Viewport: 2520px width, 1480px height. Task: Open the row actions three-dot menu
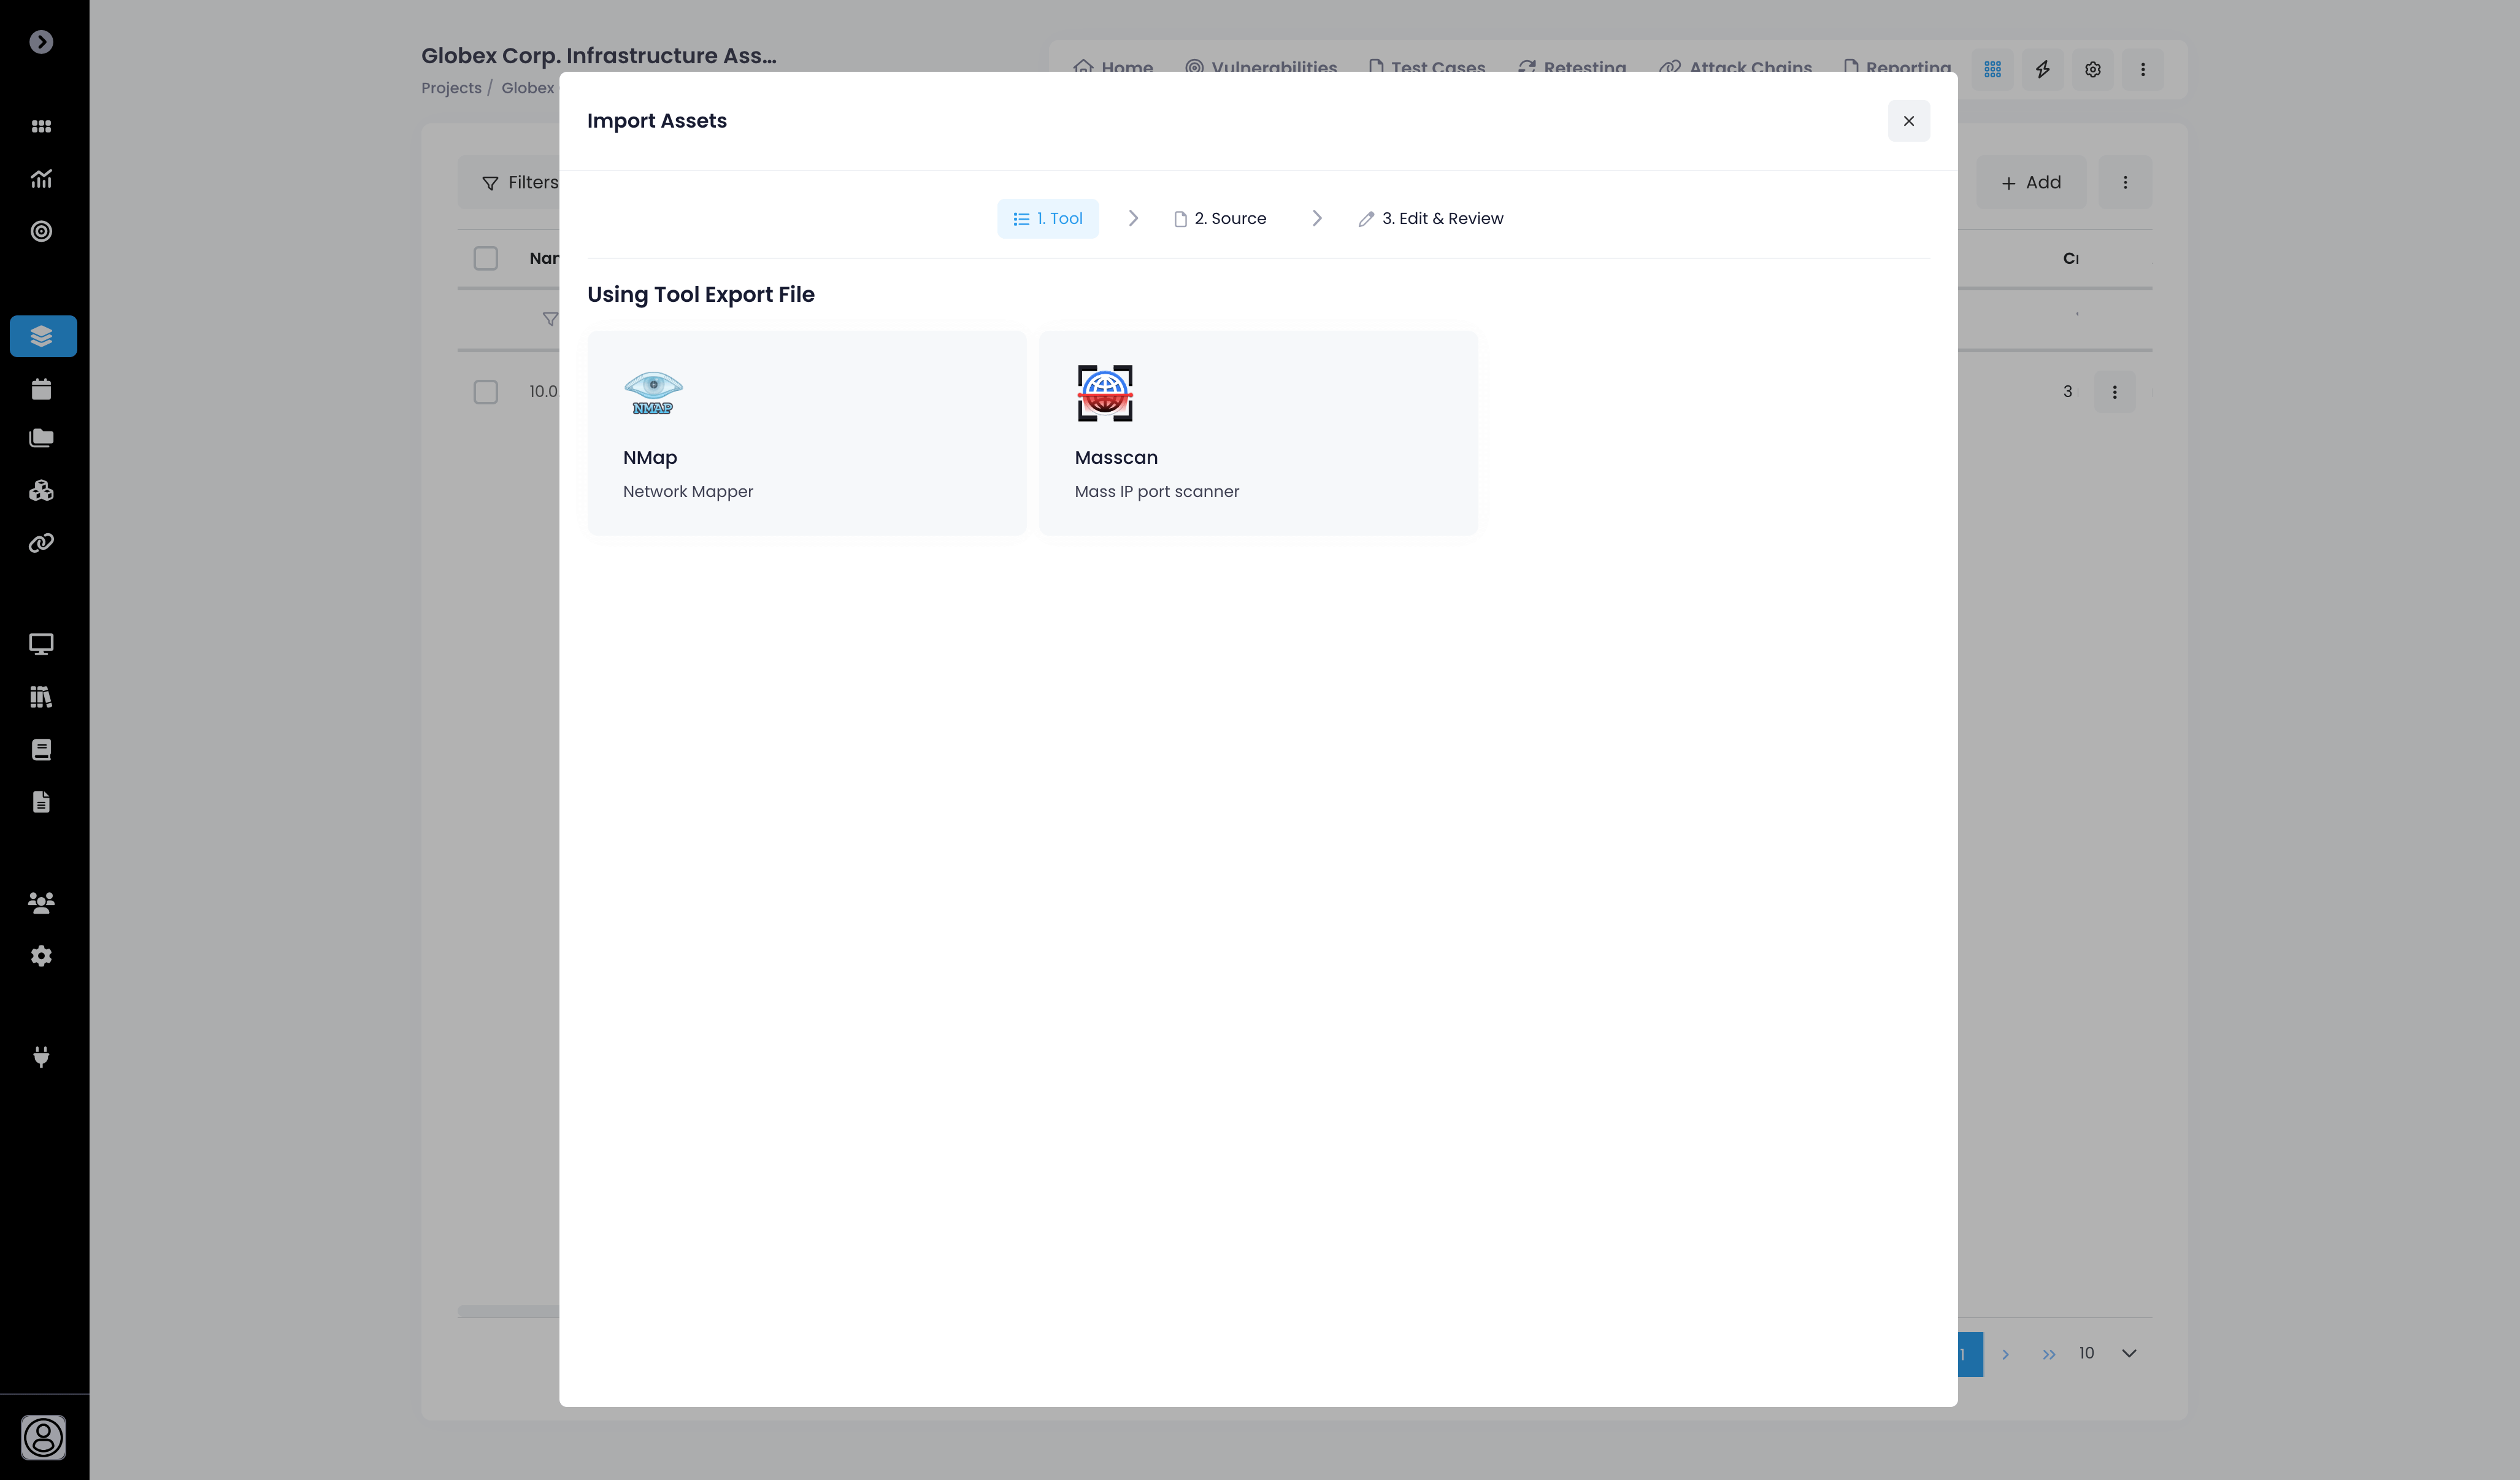[2114, 392]
